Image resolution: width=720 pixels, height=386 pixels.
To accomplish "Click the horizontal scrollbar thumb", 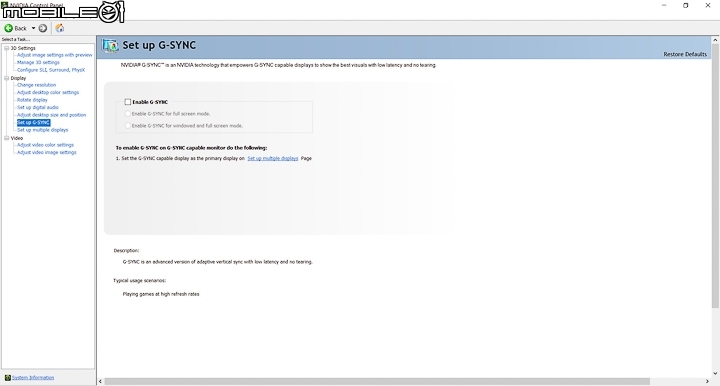I will tap(377, 381).
